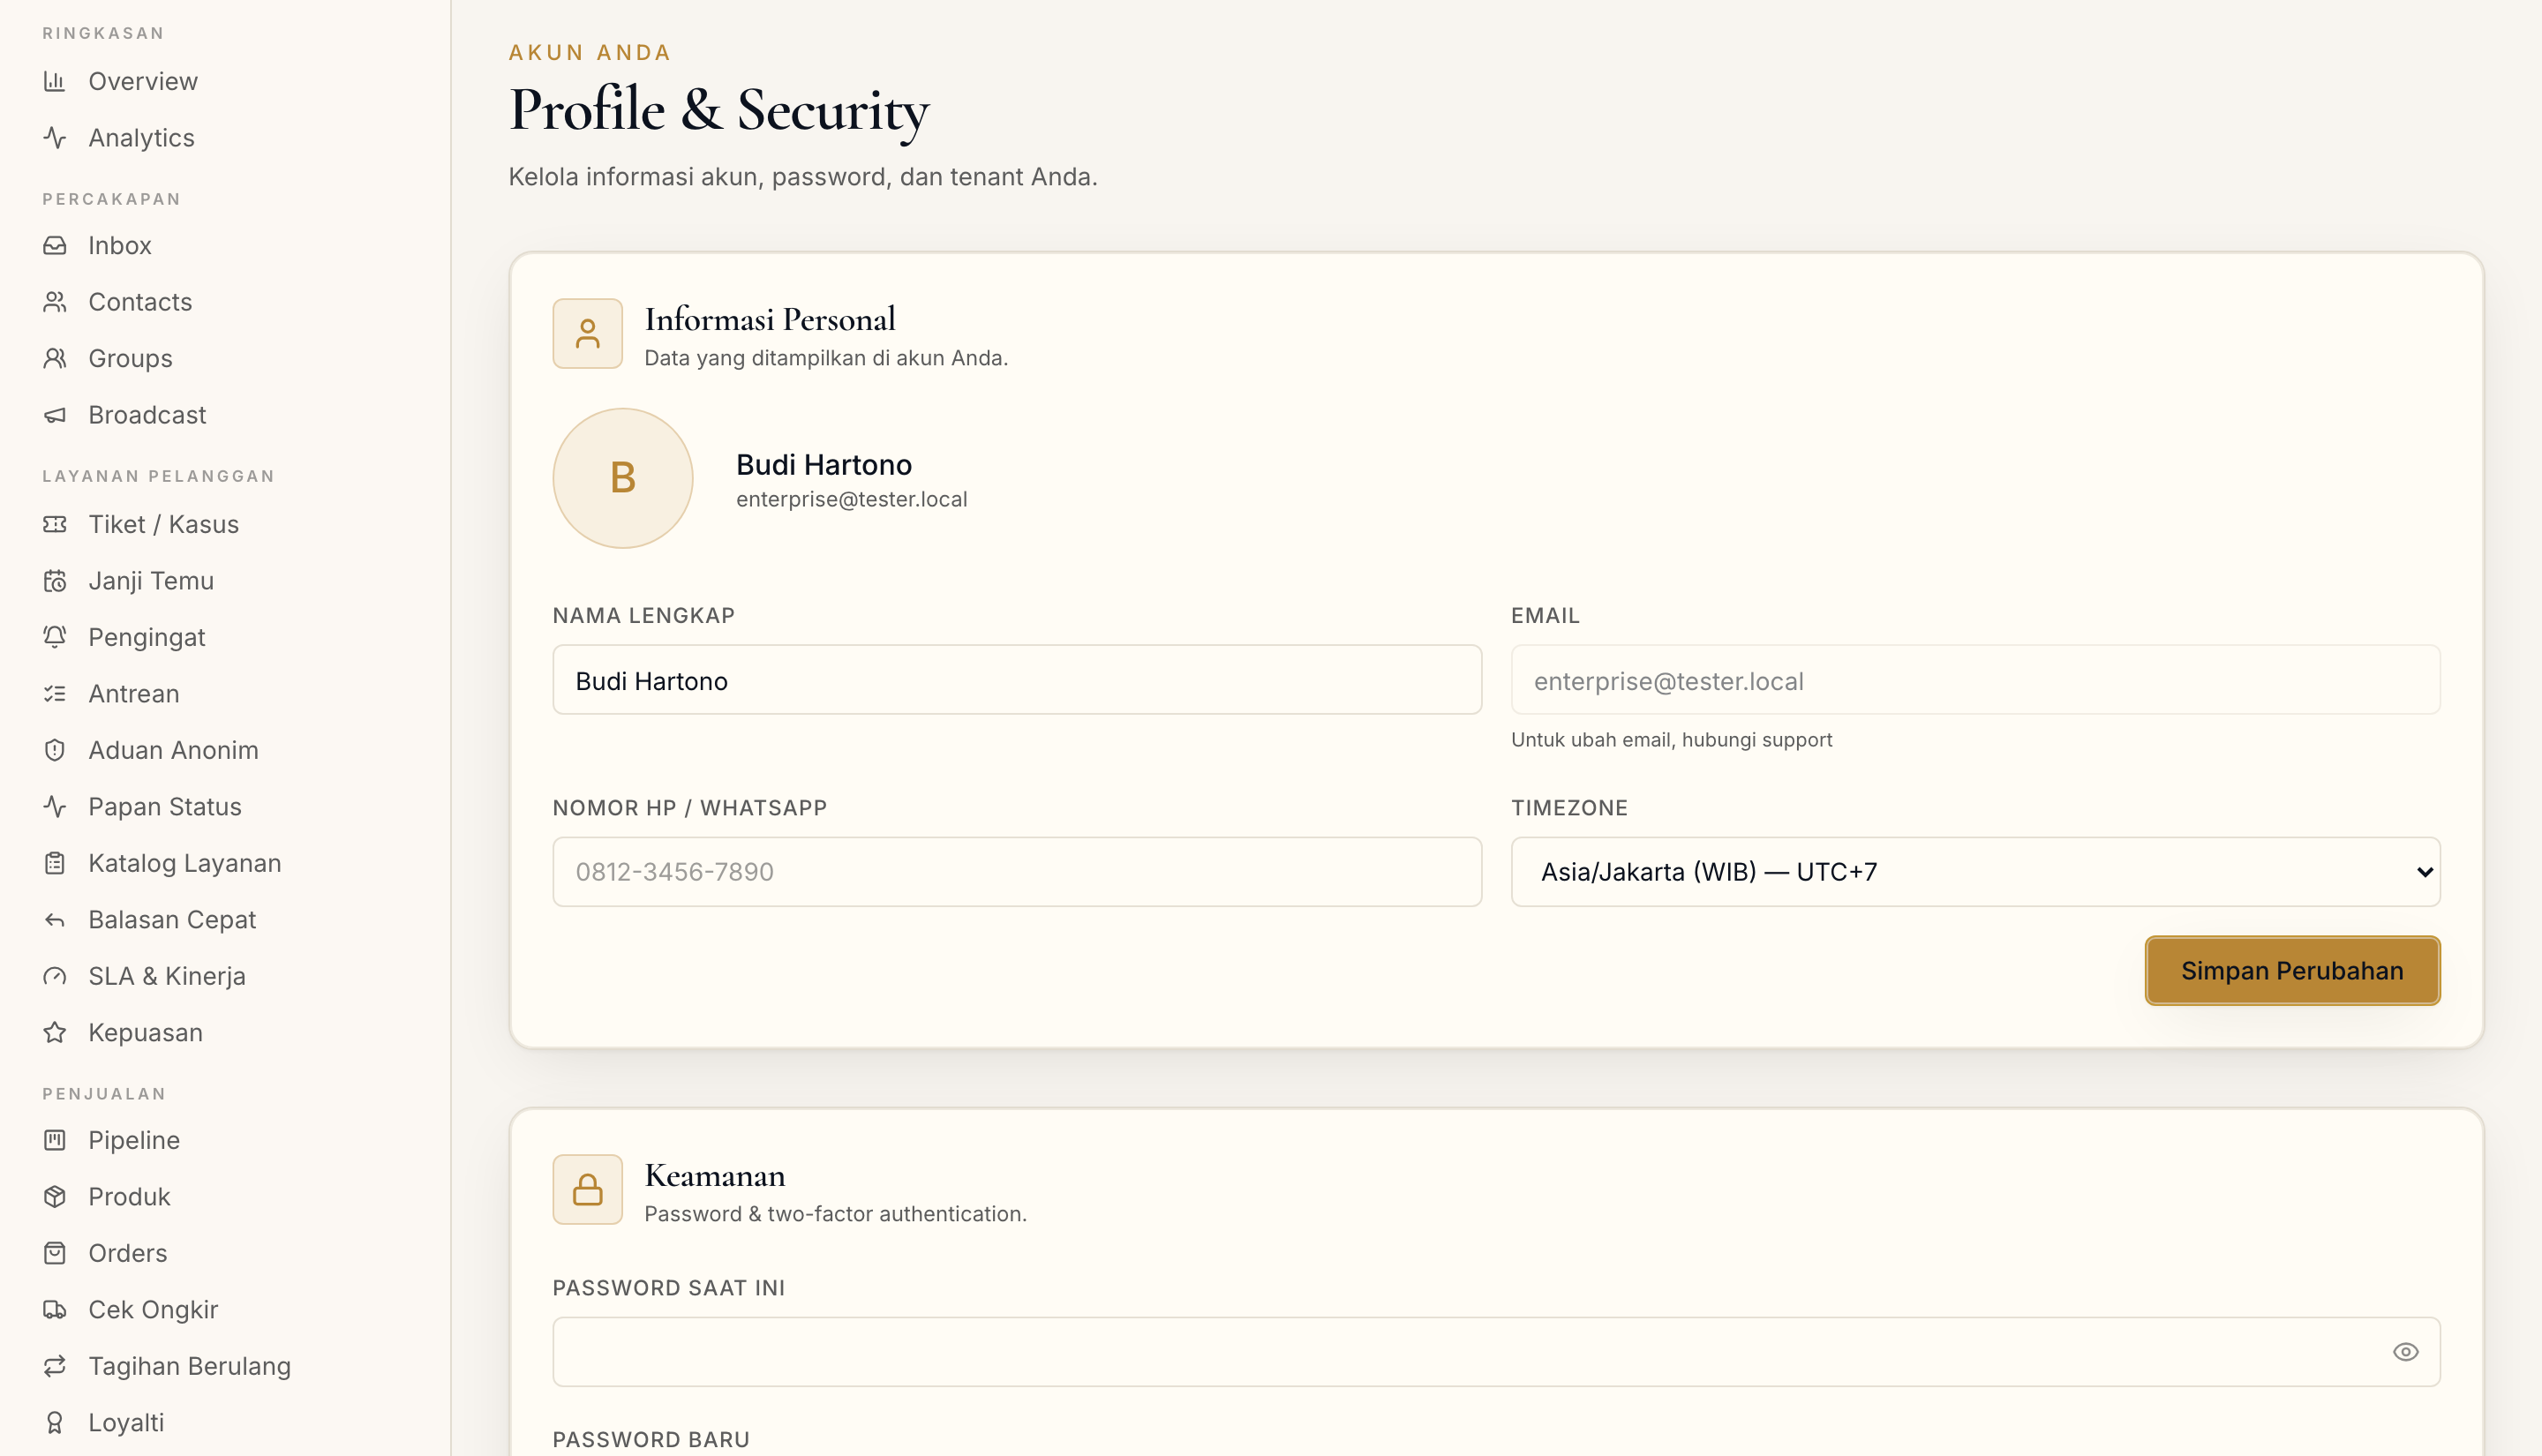Click the Tiket / Kasus ticket icon
Image resolution: width=2542 pixels, height=1456 pixels.
pos(55,524)
